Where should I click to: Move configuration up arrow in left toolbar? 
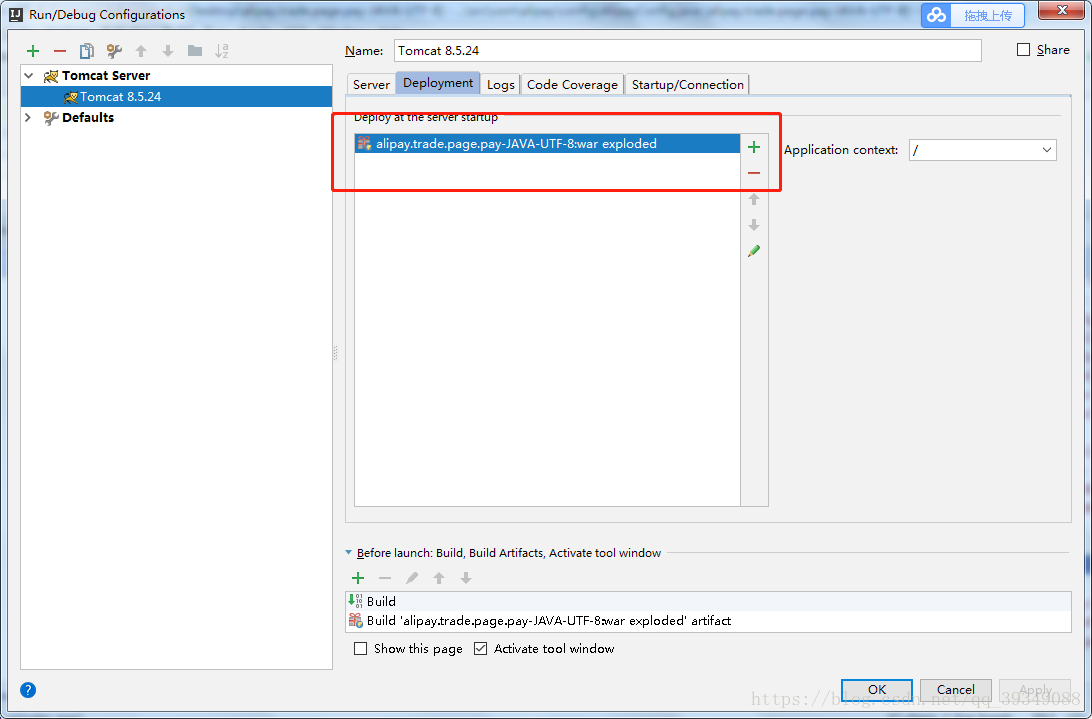coord(141,51)
